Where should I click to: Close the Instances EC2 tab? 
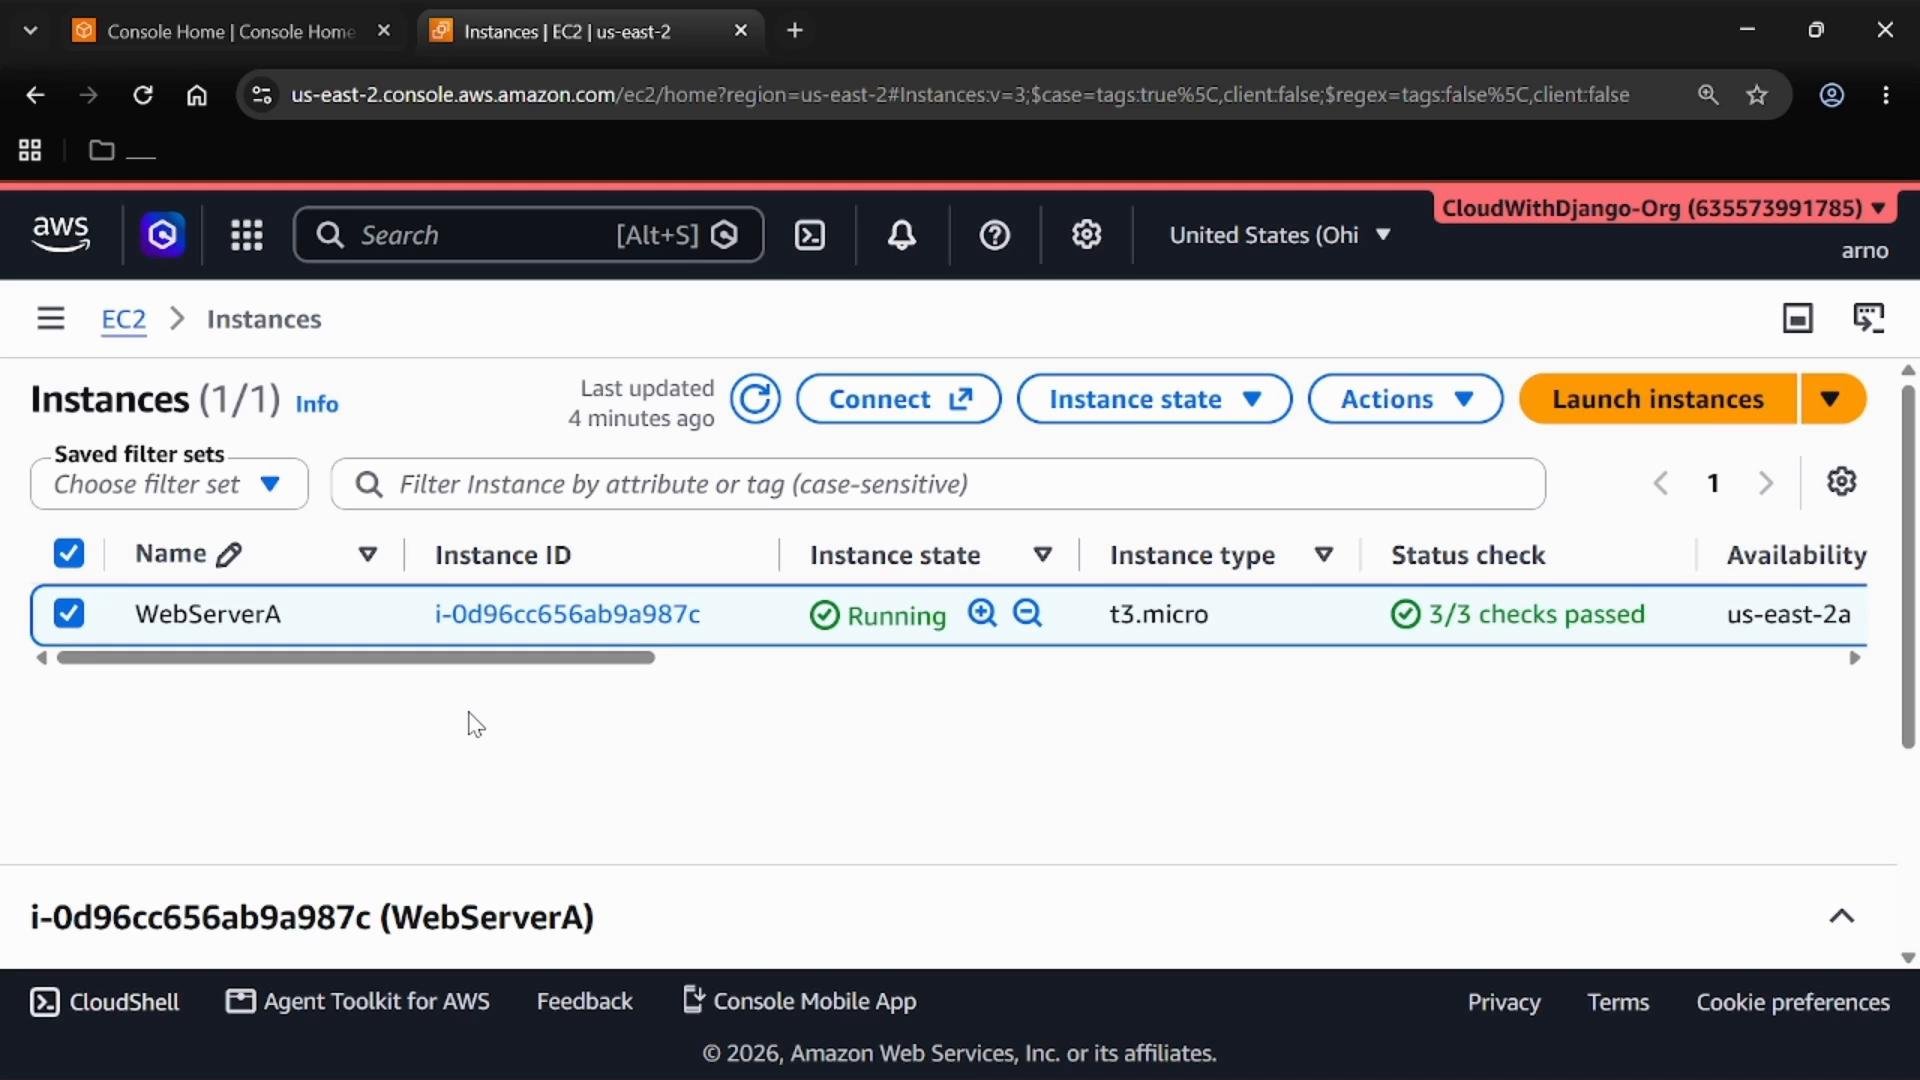click(x=741, y=31)
